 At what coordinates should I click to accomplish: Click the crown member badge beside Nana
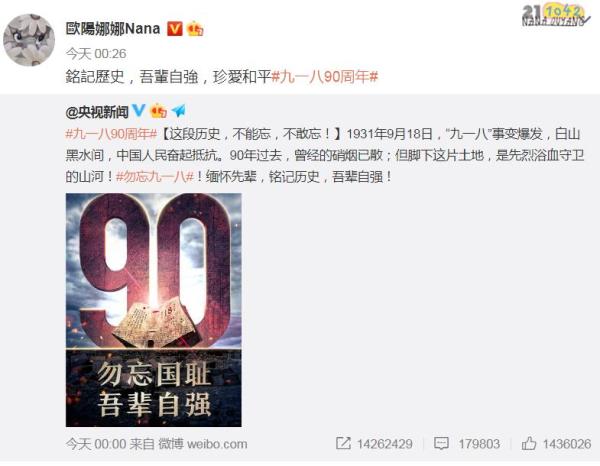195,29
